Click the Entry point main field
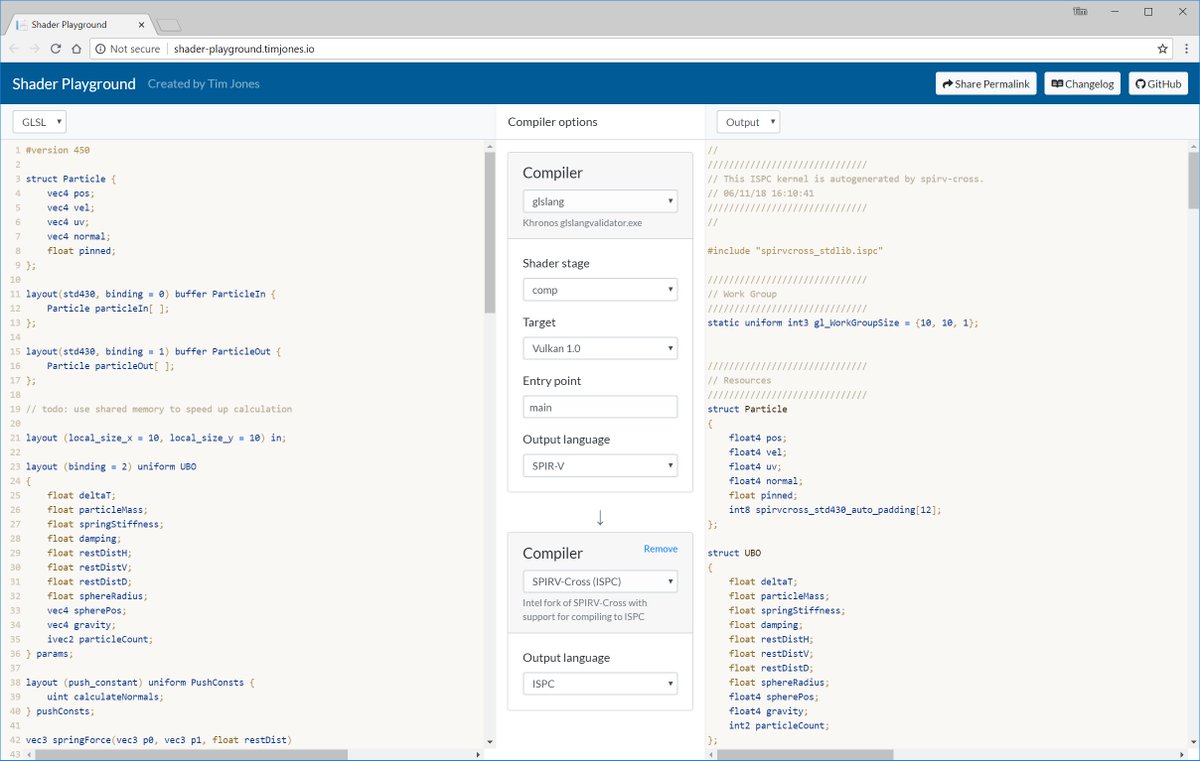 click(x=600, y=407)
